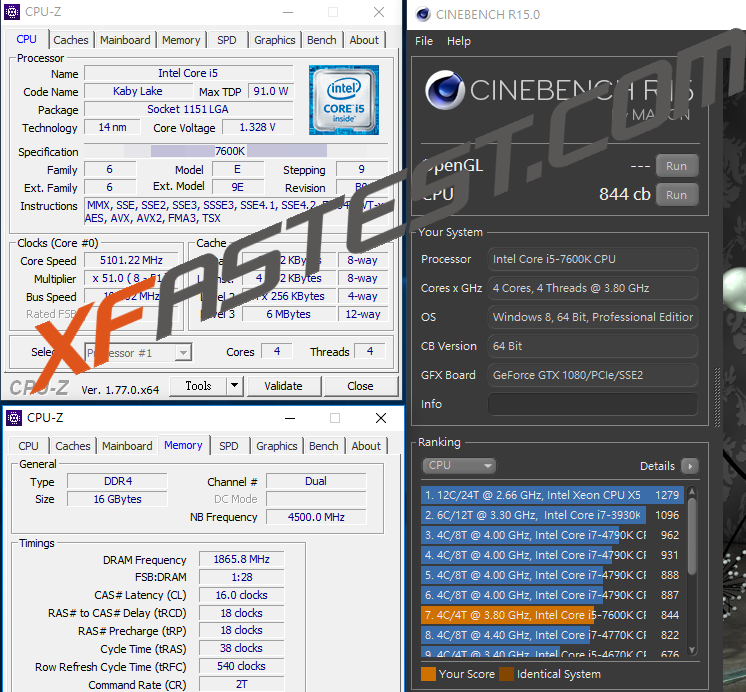The width and height of the screenshot is (746, 692).
Task: Click the Intel Core i5 logo
Action: click(x=344, y=100)
